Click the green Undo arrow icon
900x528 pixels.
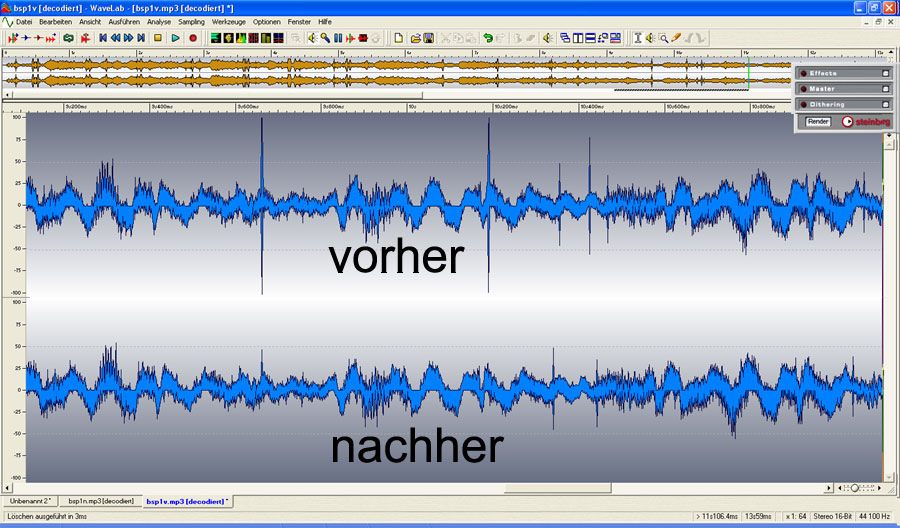pyautogui.click(x=487, y=38)
